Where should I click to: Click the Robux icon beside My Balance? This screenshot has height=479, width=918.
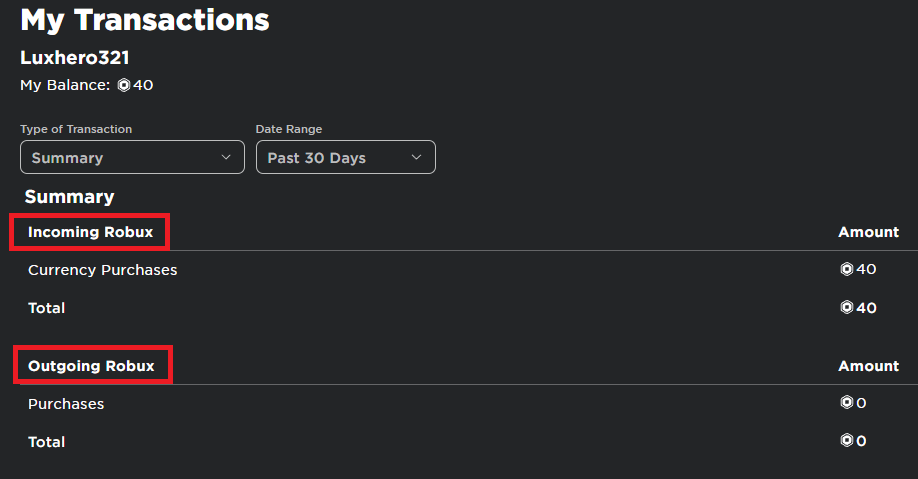[x=124, y=86]
